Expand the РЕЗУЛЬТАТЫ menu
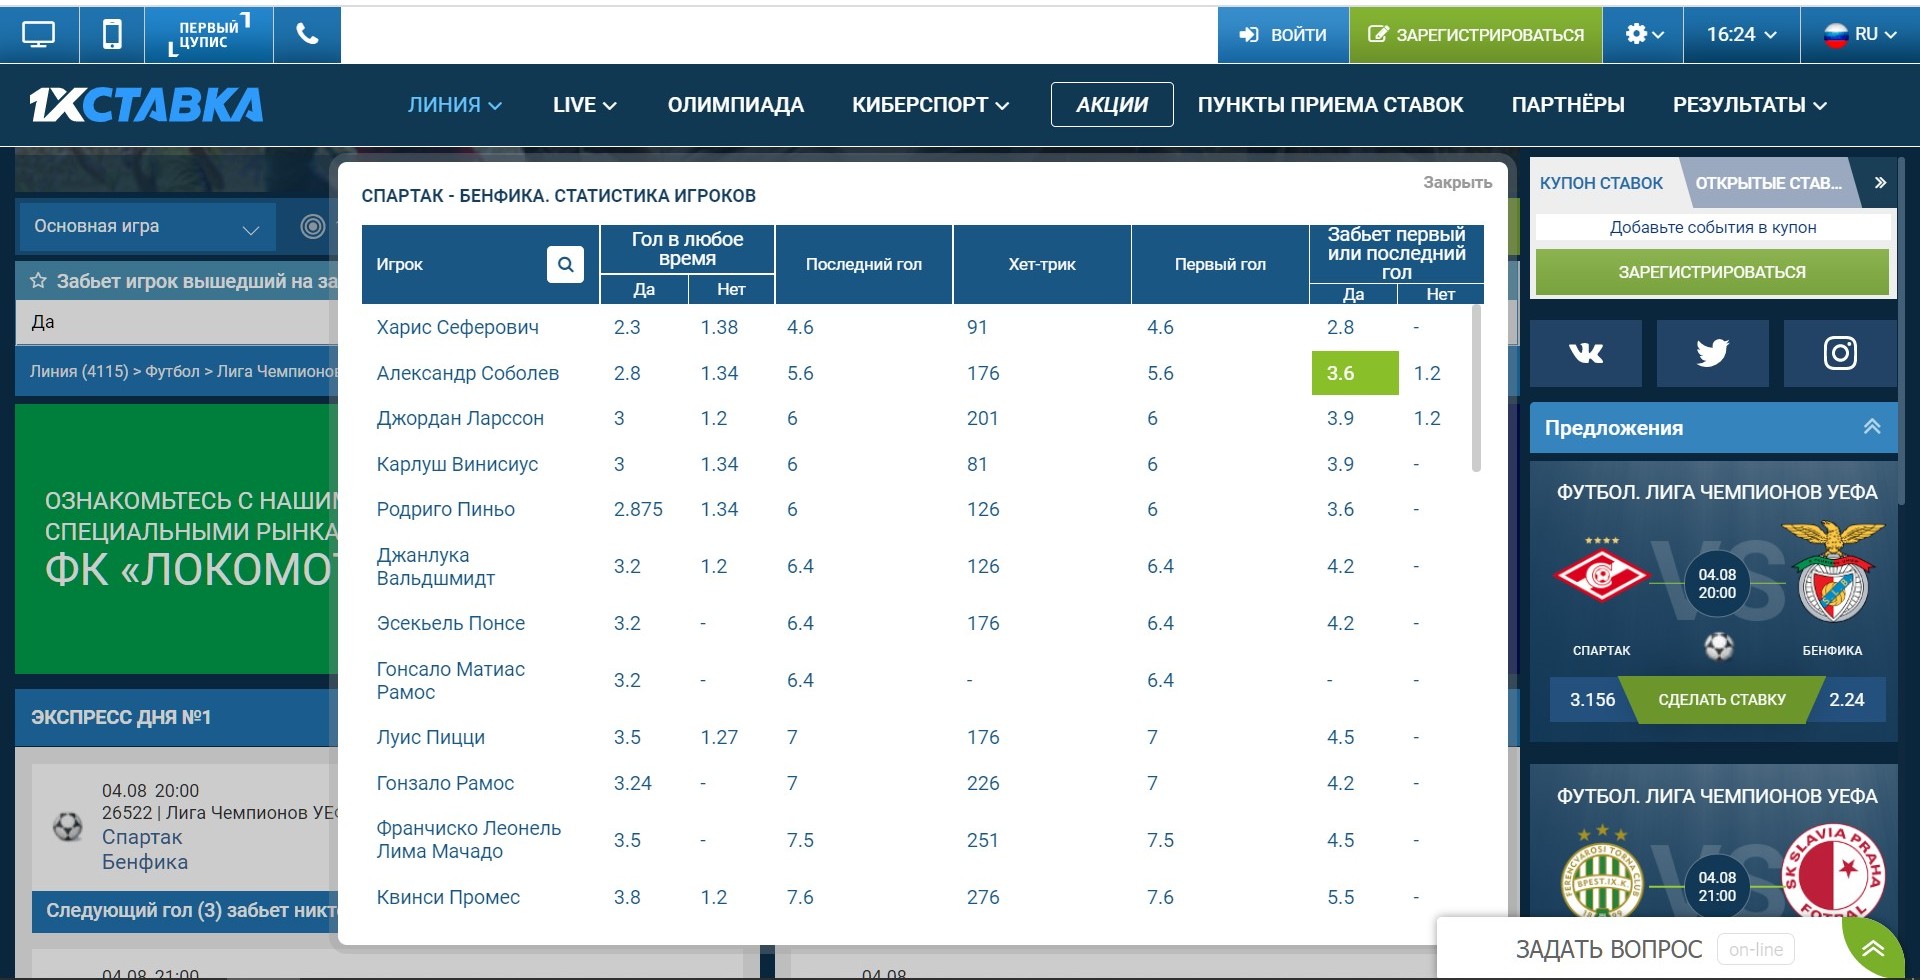 tap(1750, 105)
